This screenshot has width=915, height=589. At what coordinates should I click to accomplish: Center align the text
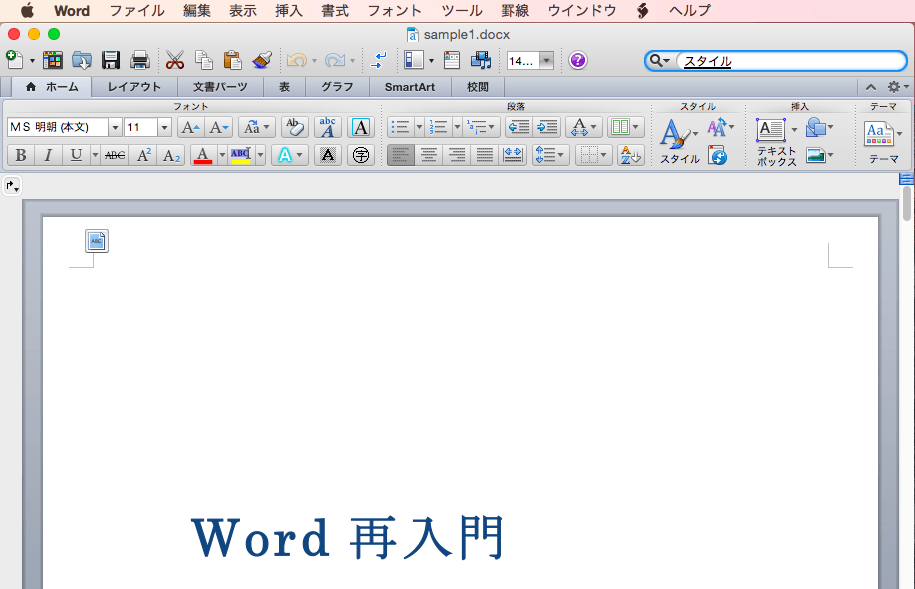point(429,155)
